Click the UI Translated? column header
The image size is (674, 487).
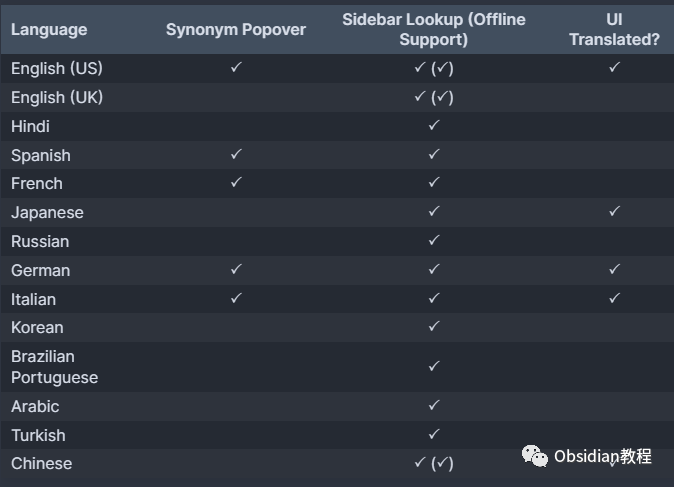[x=614, y=29]
